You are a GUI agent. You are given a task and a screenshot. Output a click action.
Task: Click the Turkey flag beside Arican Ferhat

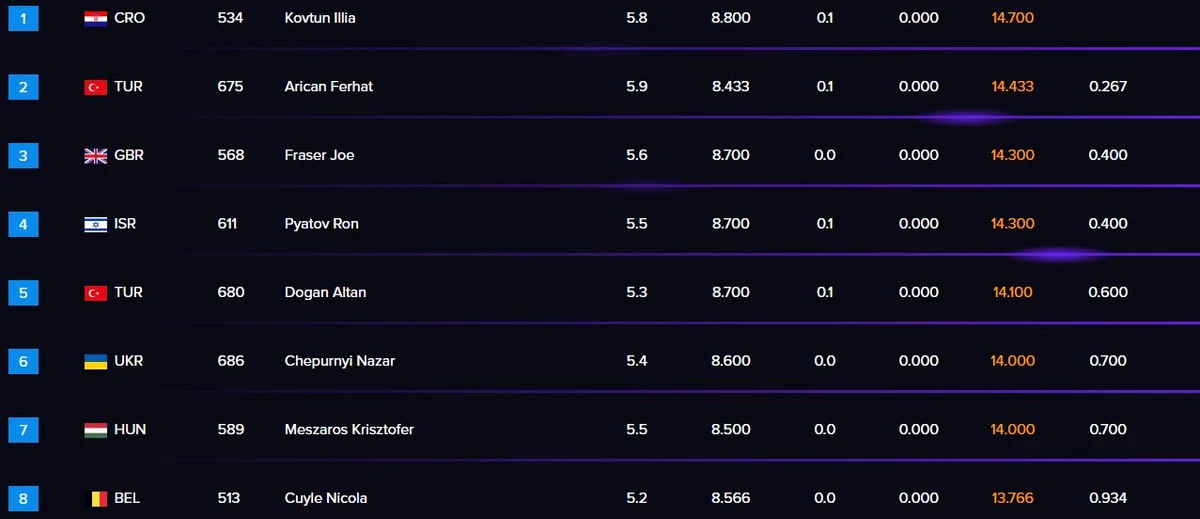point(96,87)
